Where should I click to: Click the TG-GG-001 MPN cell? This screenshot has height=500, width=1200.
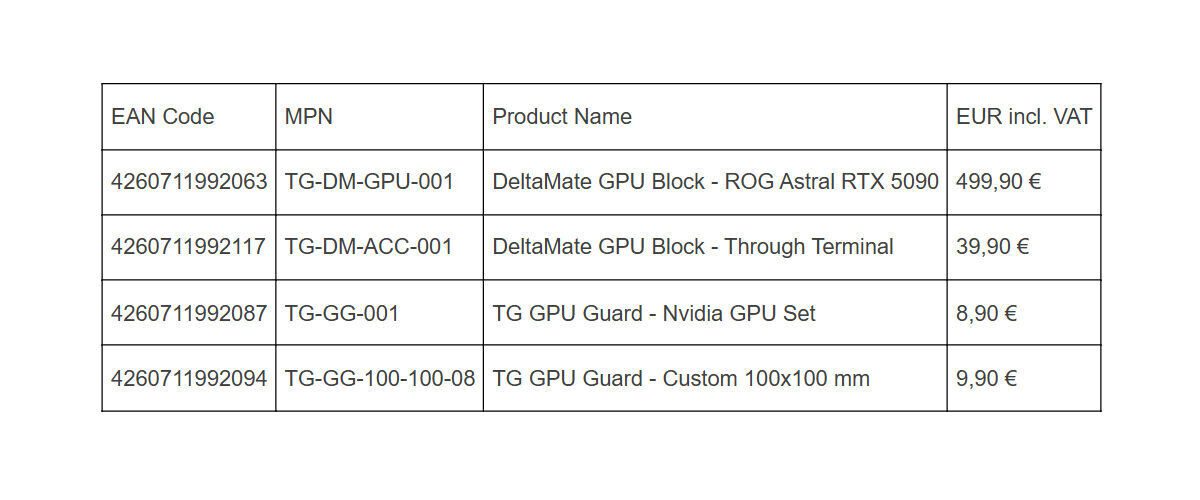coord(342,314)
